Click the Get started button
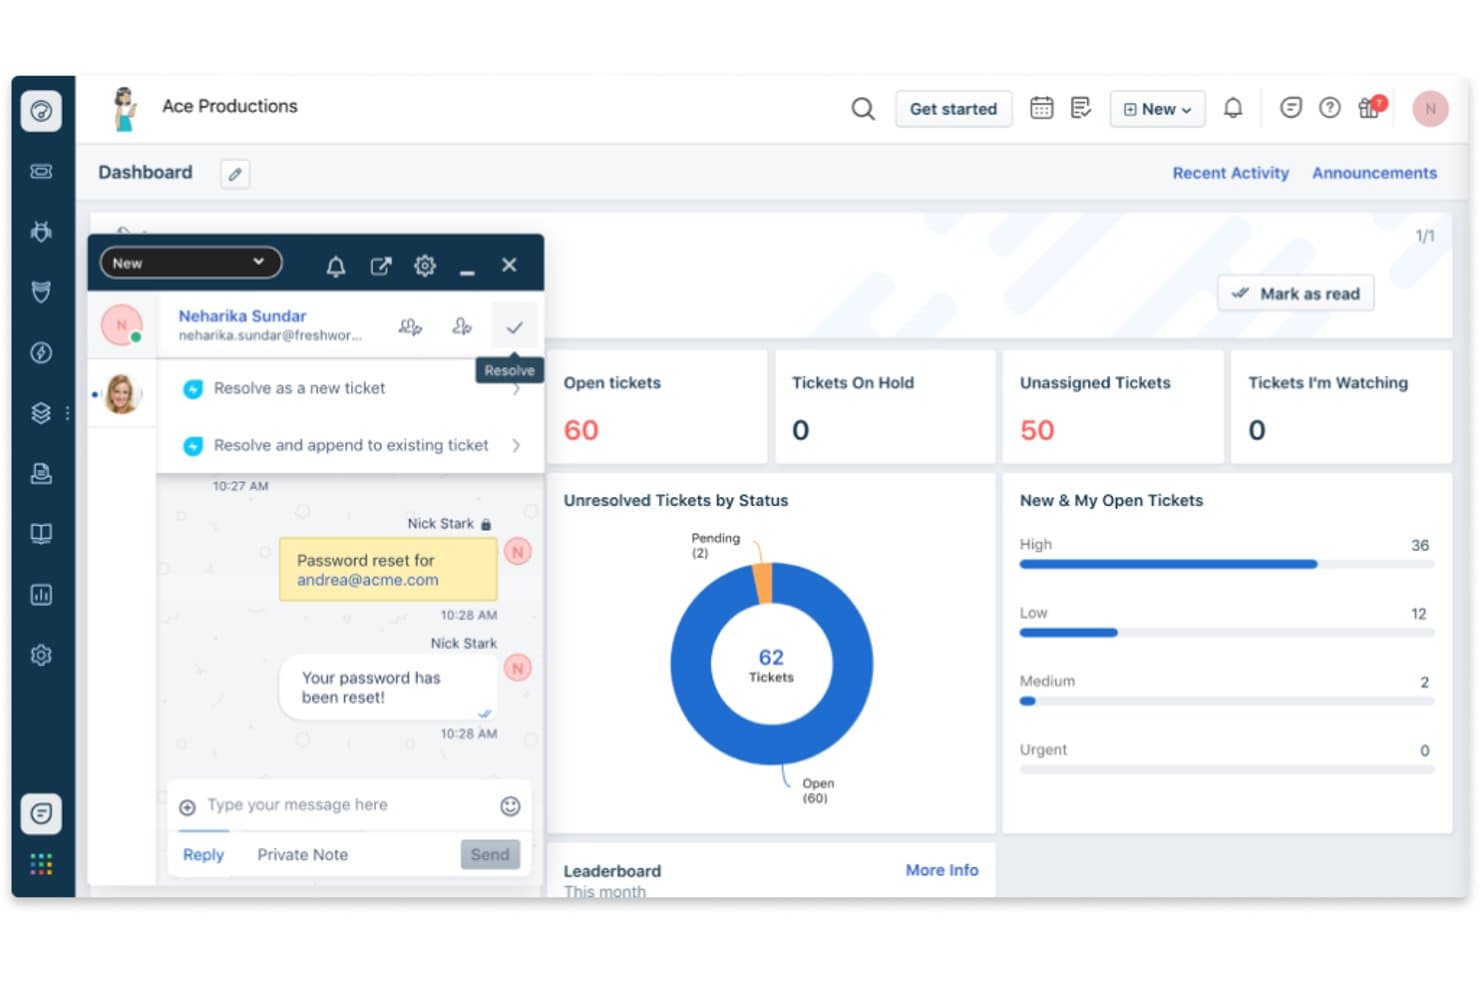Image resolution: width=1480 pixels, height=987 pixels. tap(953, 109)
